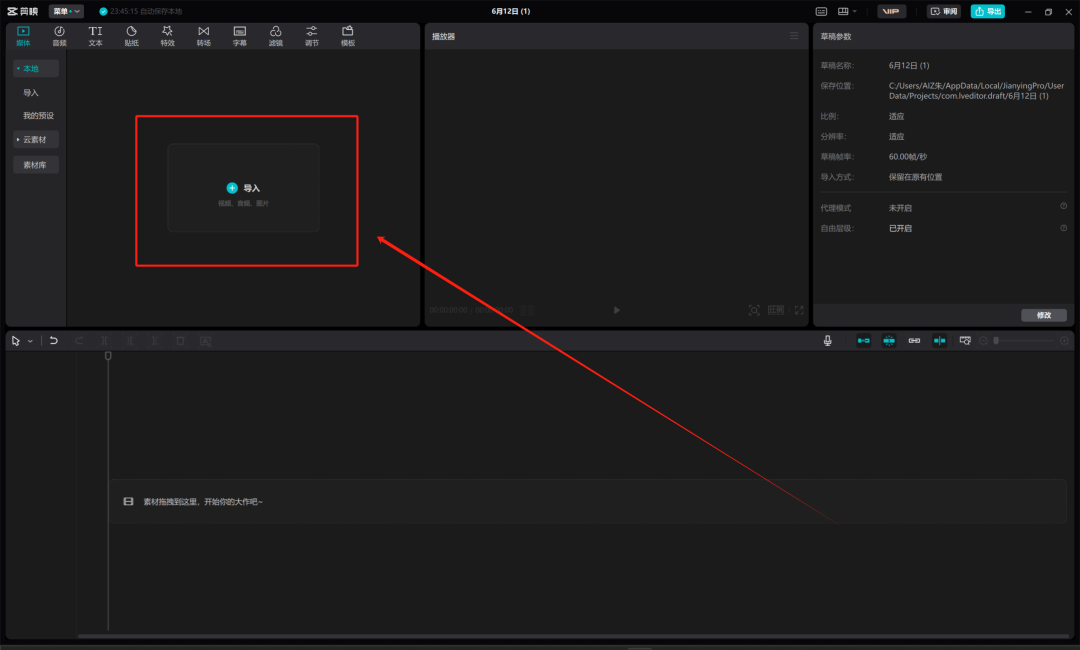The width and height of the screenshot is (1080, 650).
Task: Open the selection cursor mode dropdown arrow
Action: [x=30, y=341]
